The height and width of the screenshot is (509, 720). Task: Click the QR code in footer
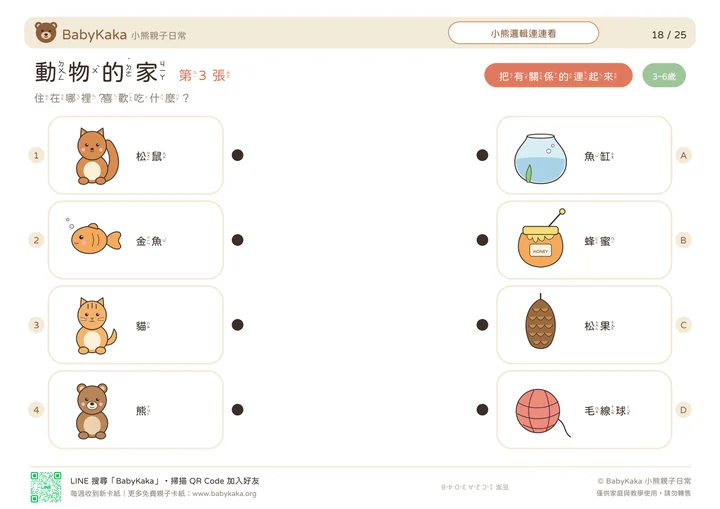[x=46, y=487]
